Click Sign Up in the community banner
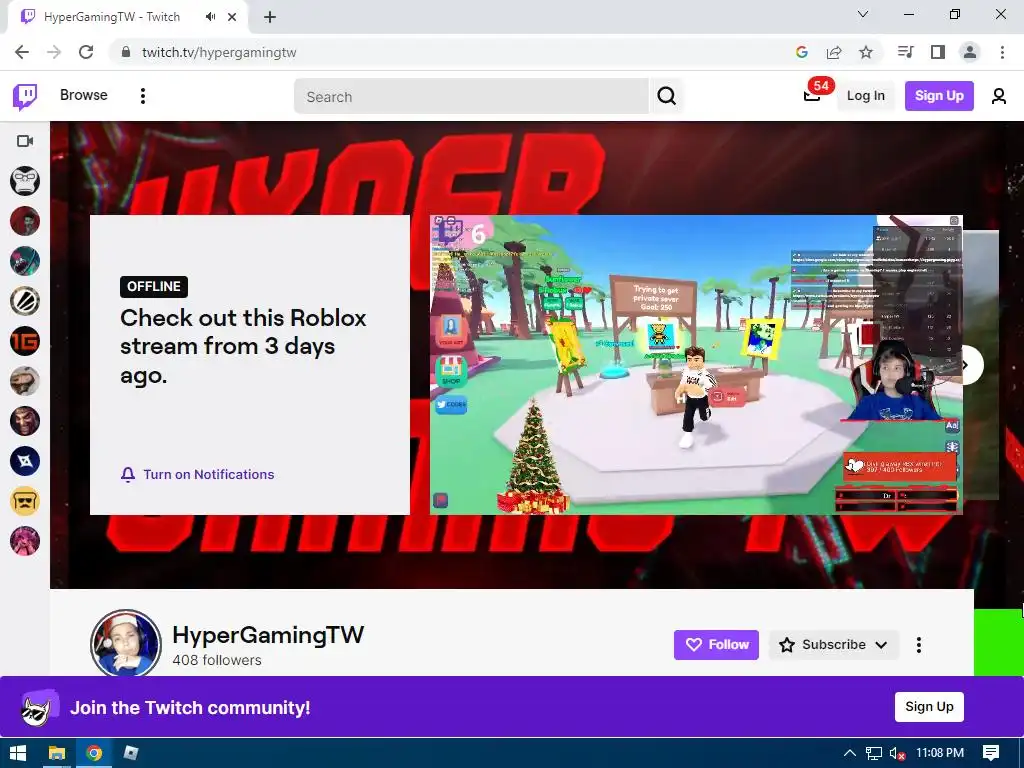Image resolution: width=1024 pixels, height=768 pixels. tap(929, 707)
